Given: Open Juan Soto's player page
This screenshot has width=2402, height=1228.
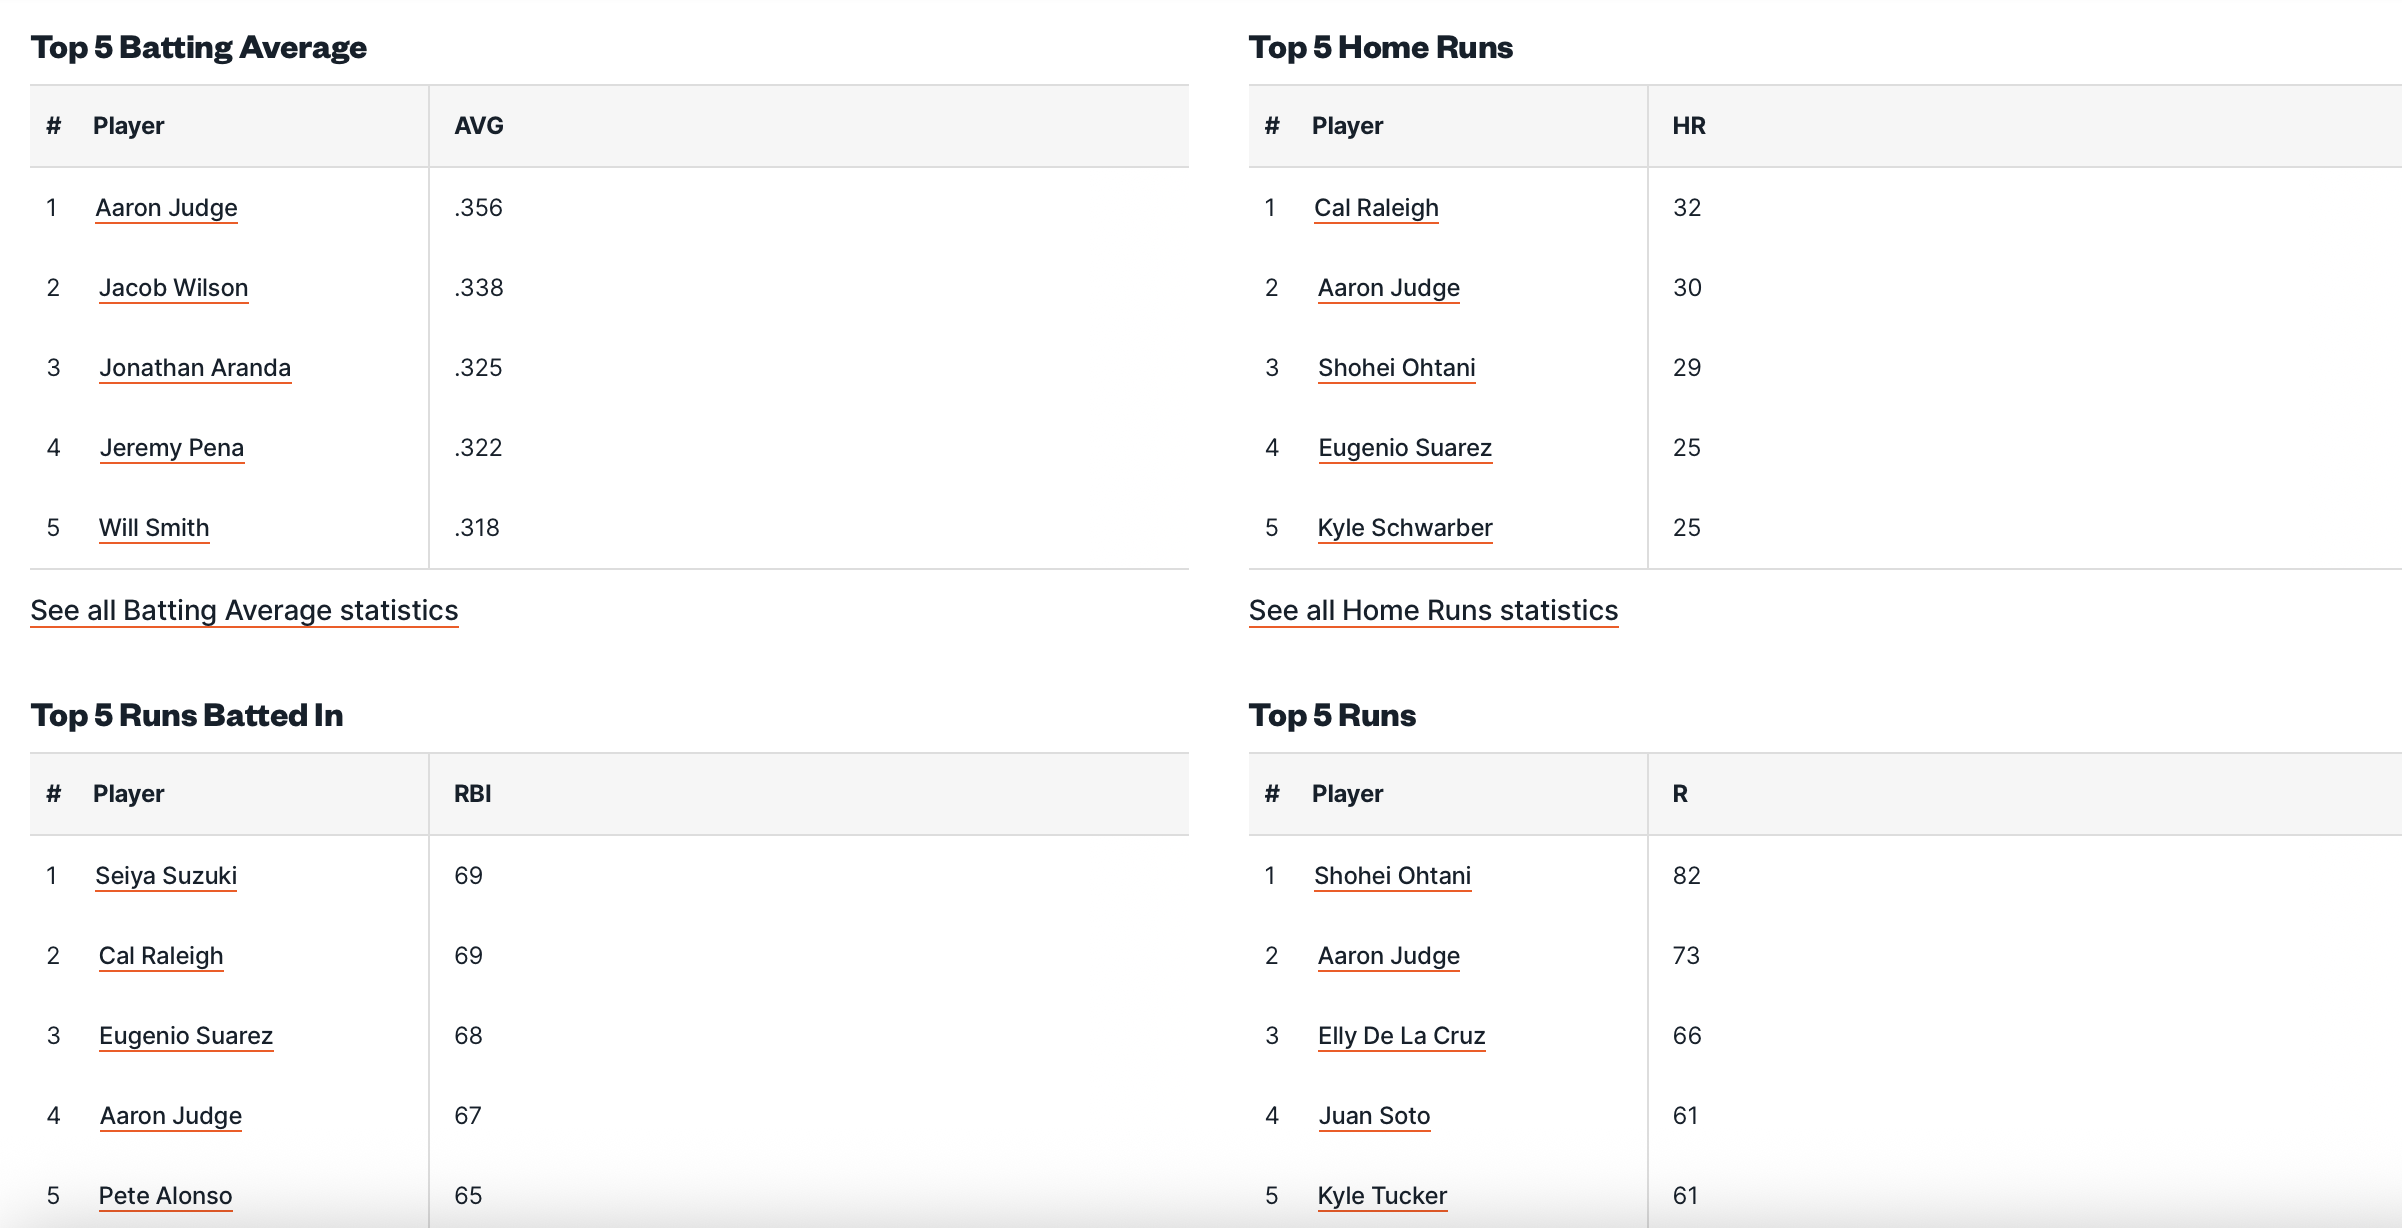Looking at the screenshot, I should click(1374, 1116).
